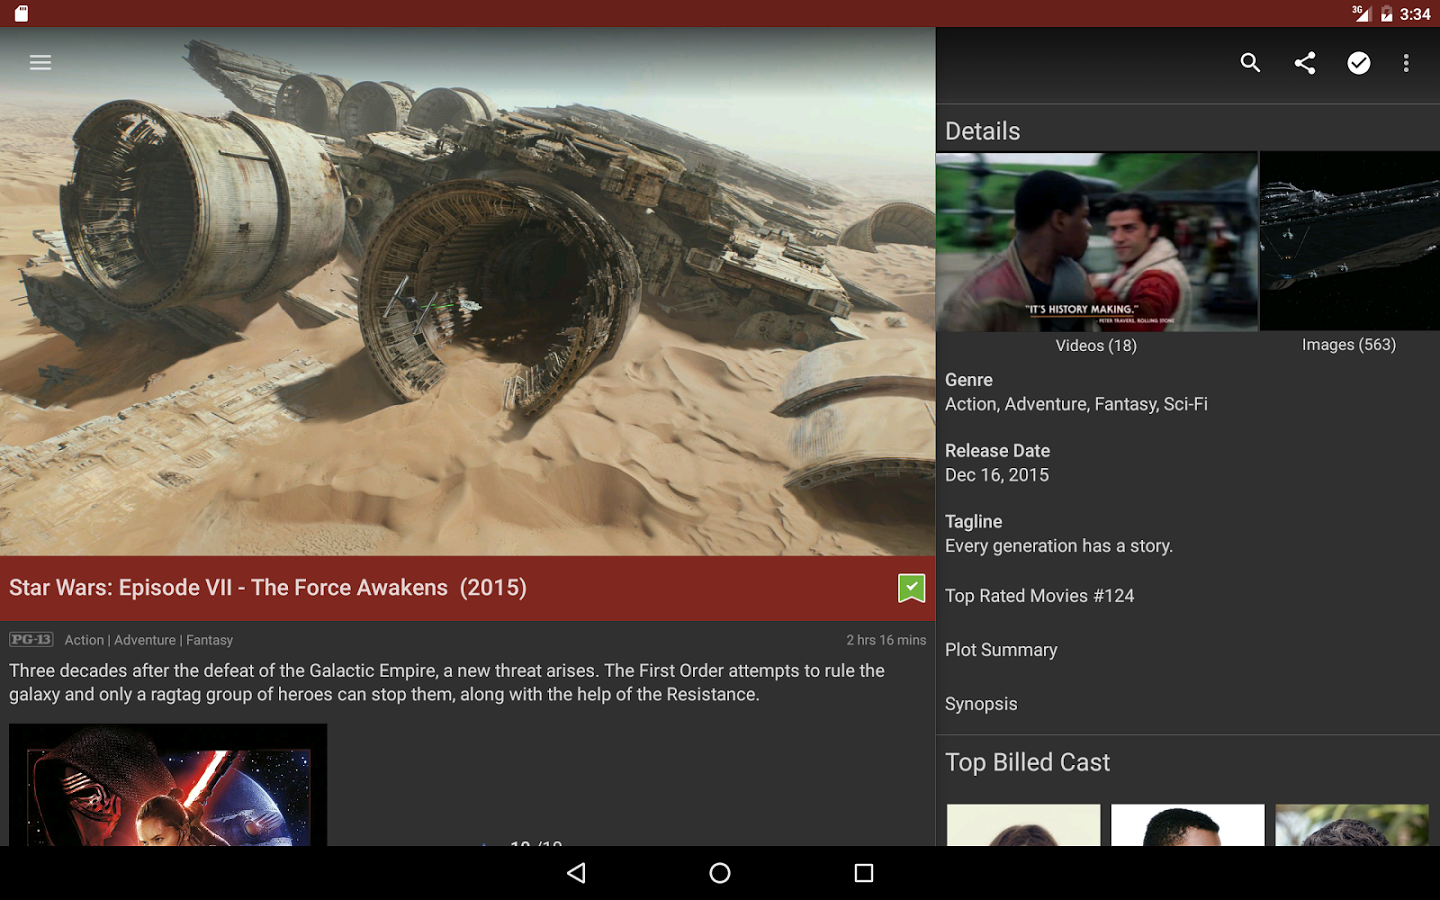Open the Images (563) thumbnail
The image size is (1440, 900).
[x=1350, y=241]
